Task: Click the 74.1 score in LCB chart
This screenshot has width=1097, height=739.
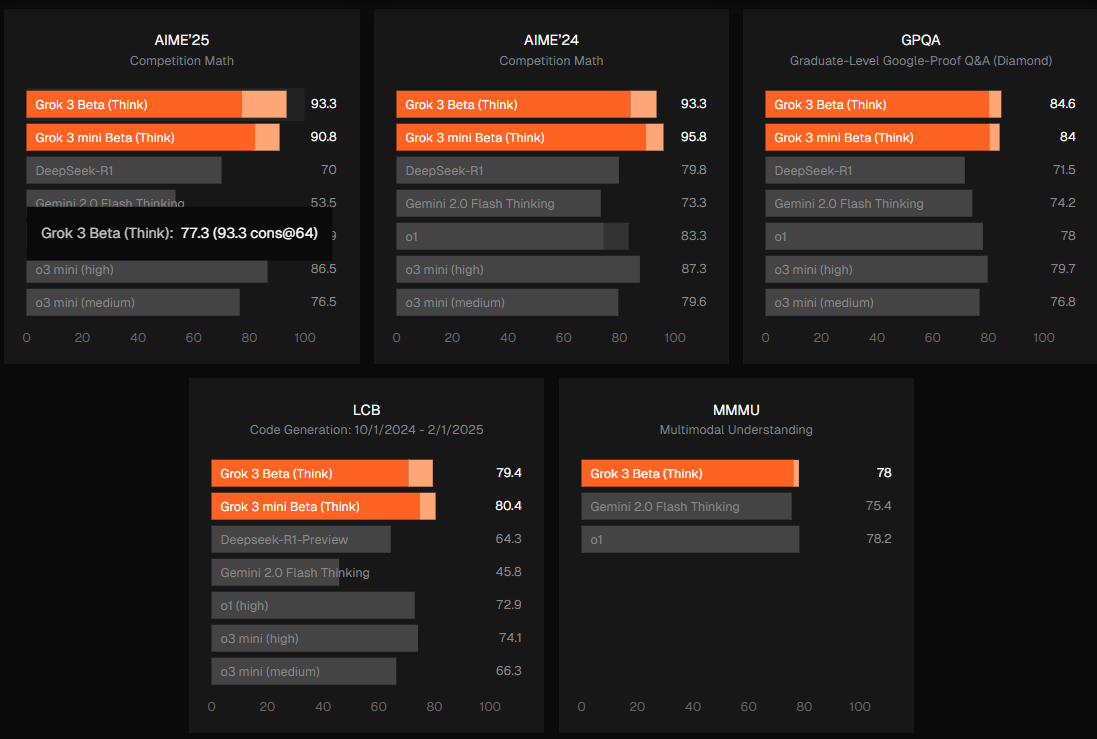Action: [x=510, y=637]
